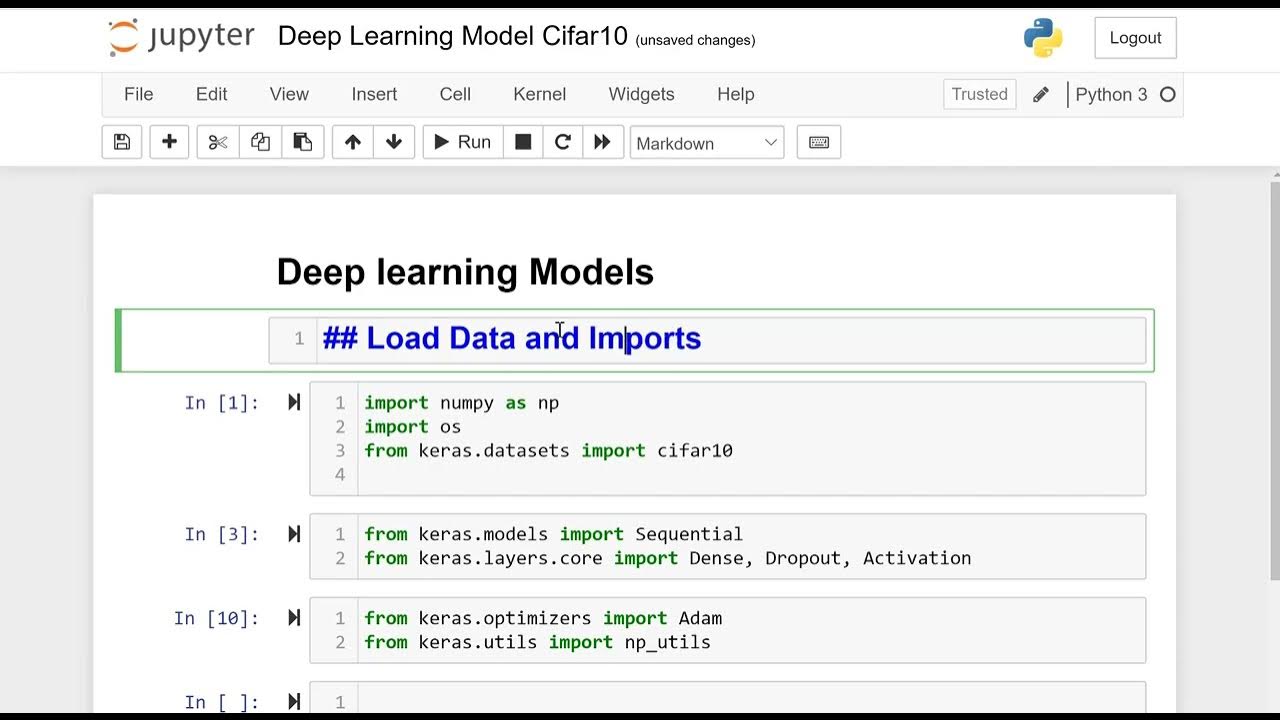
Task: Cut selected cells with the scissors icon
Action: (x=218, y=142)
